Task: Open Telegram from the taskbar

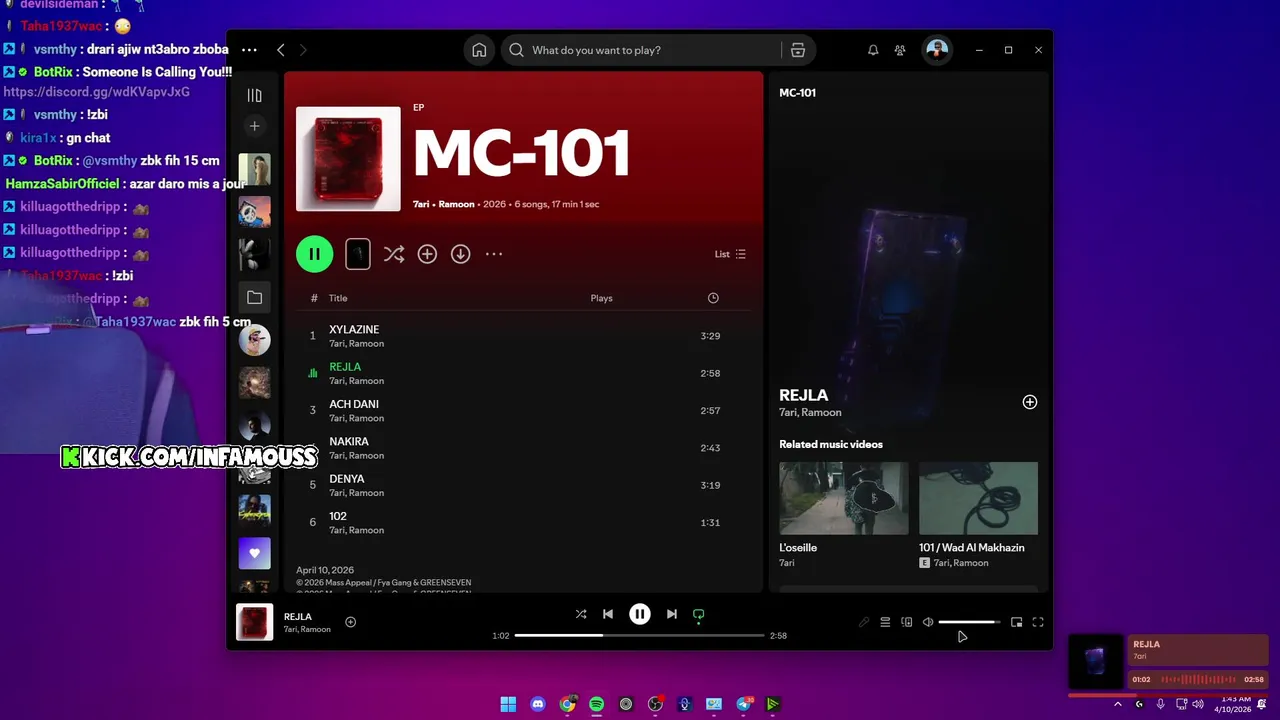Action: 744,704
